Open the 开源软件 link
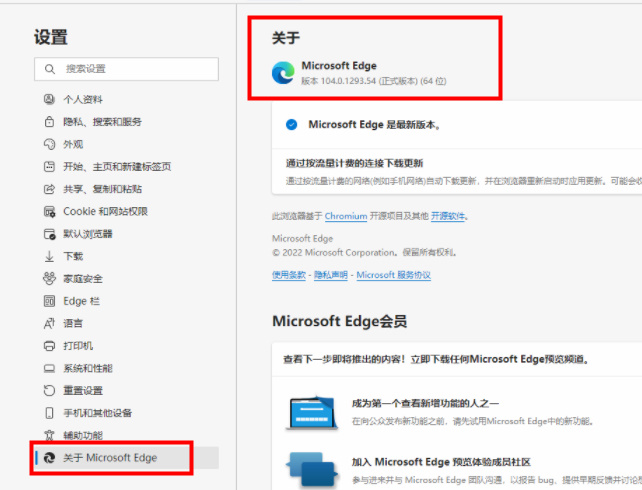The height and width of the screenshot is (490, 642). (448, 216)
